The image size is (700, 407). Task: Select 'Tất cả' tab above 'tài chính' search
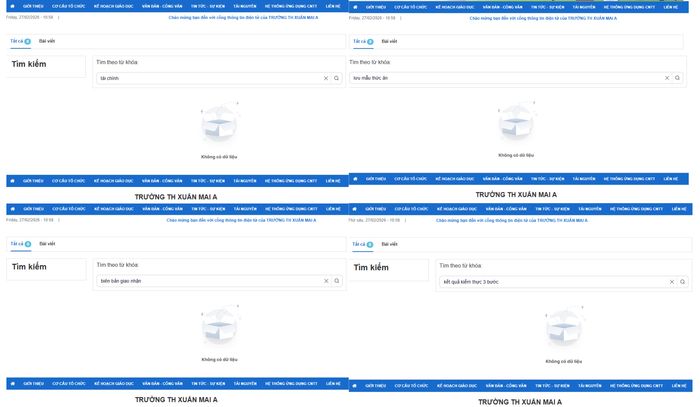click(x=19, y=41)
